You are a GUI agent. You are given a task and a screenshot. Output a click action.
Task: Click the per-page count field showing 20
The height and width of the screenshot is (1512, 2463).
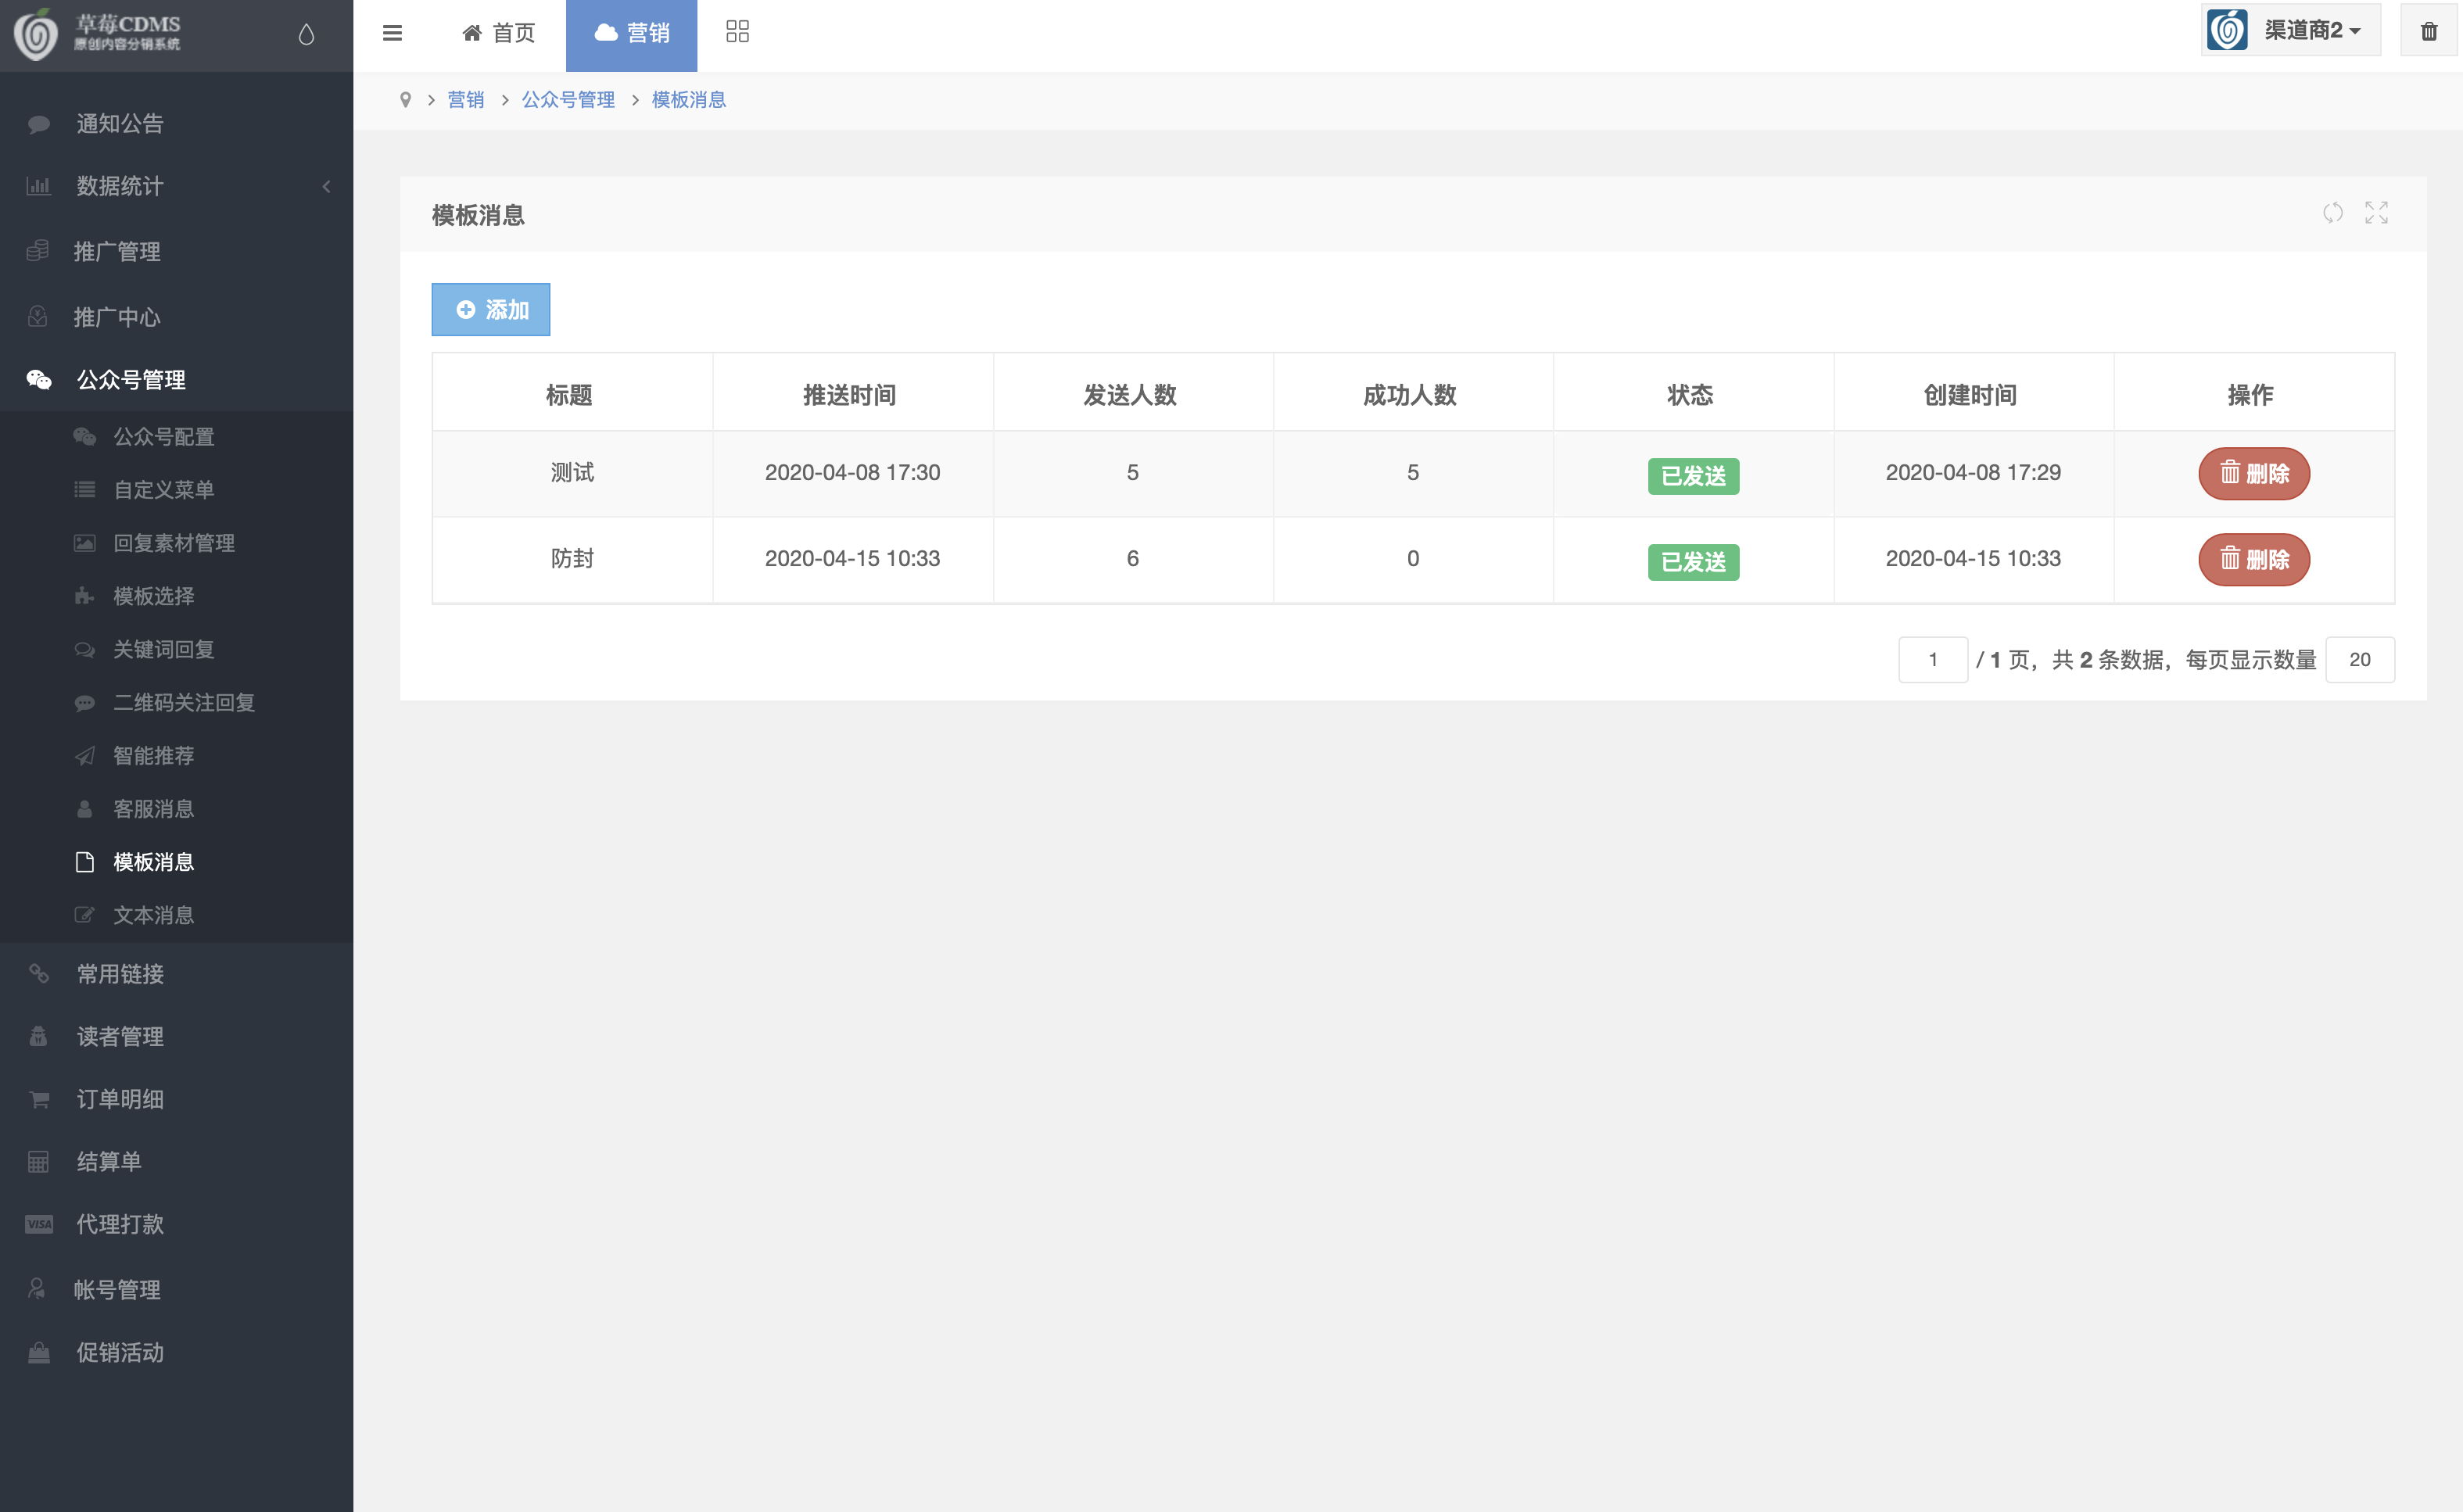pyautogui.click(x=2360, y=660)
